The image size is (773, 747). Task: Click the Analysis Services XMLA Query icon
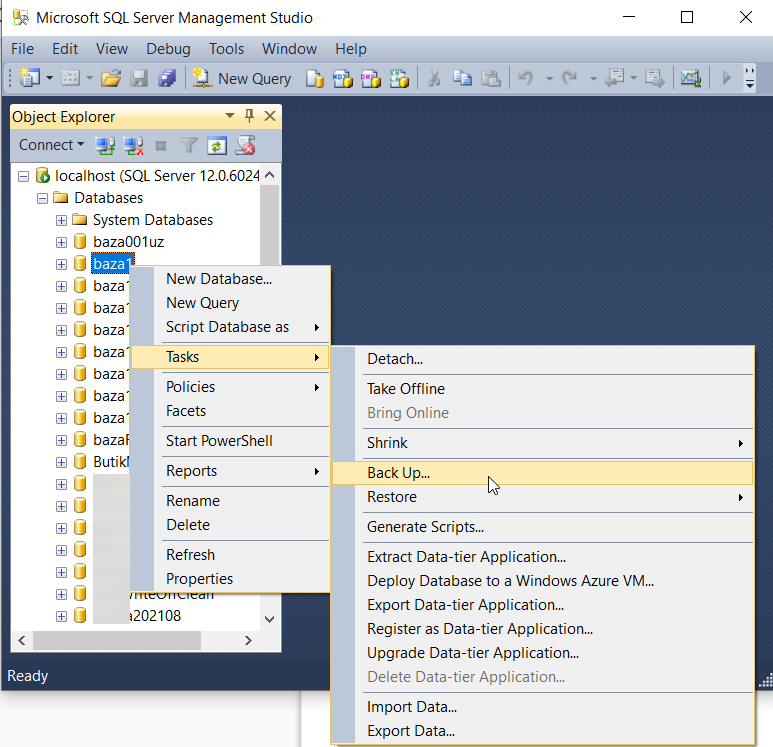pos(399,78)
